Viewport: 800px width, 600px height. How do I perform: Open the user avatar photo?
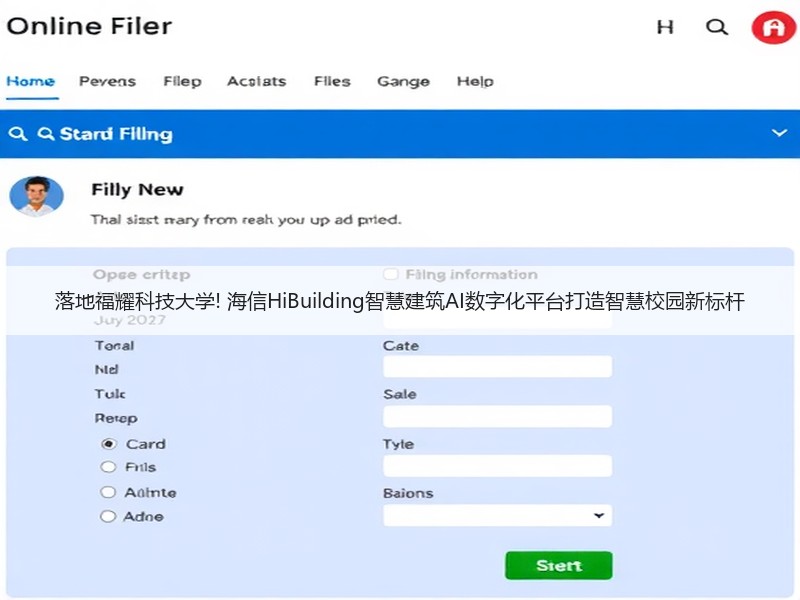(36, 196)
